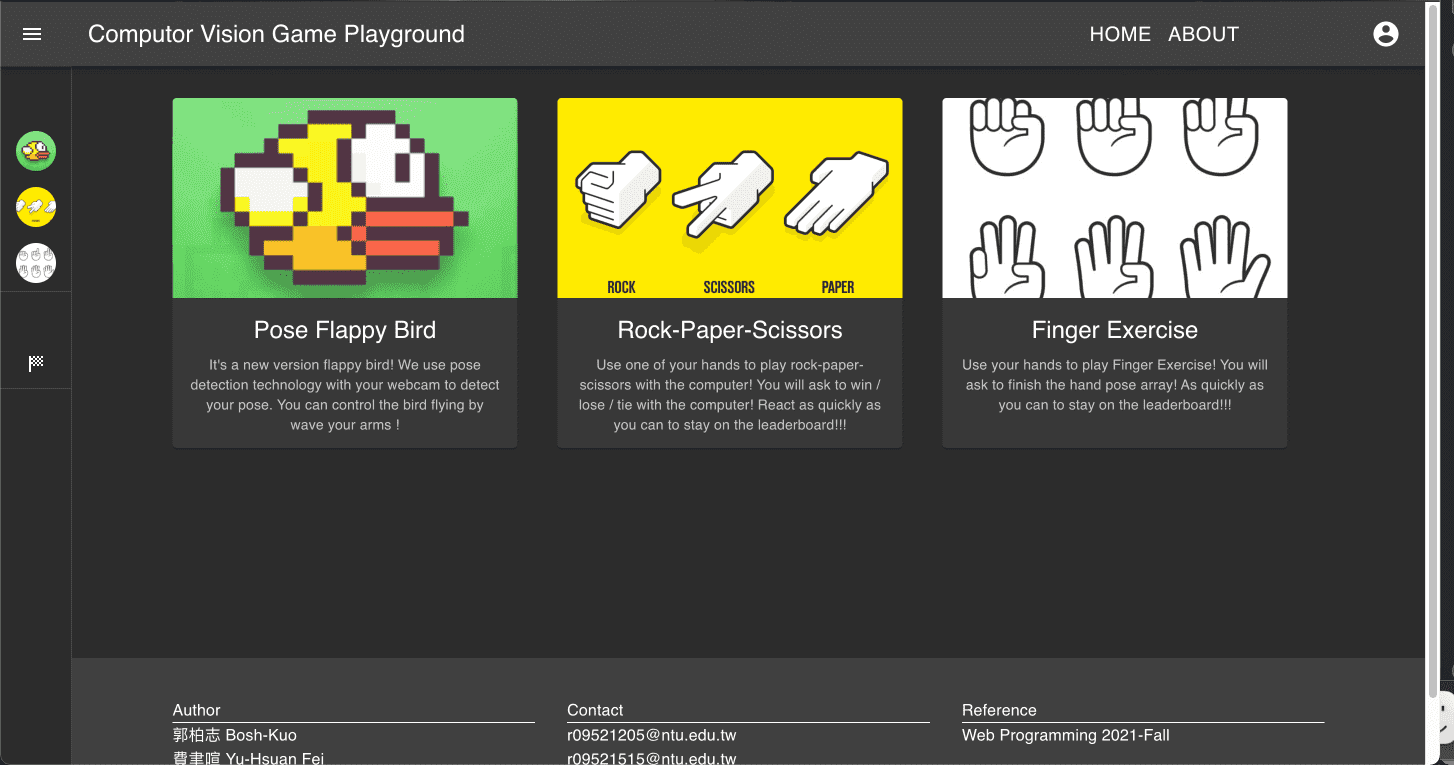Click the Pose Flappy Bird card title

pyautogui.click(x=345, y=330)
